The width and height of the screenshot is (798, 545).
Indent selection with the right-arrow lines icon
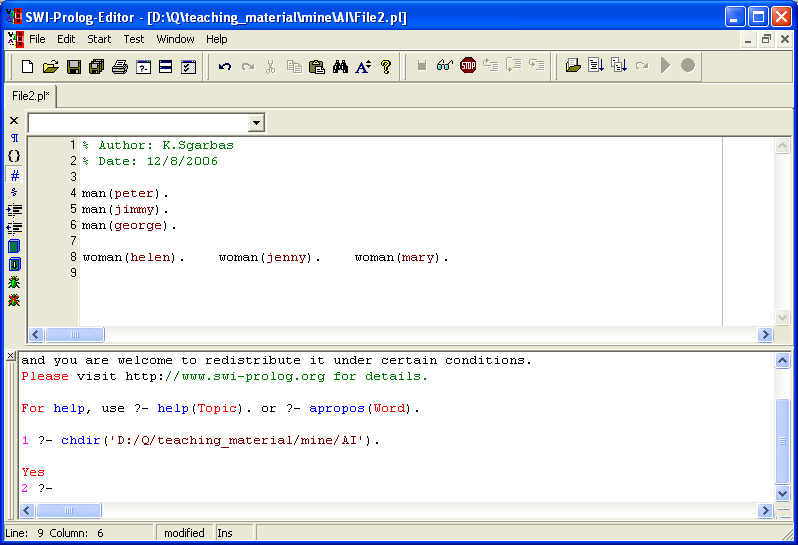click(x=14, y=210)
